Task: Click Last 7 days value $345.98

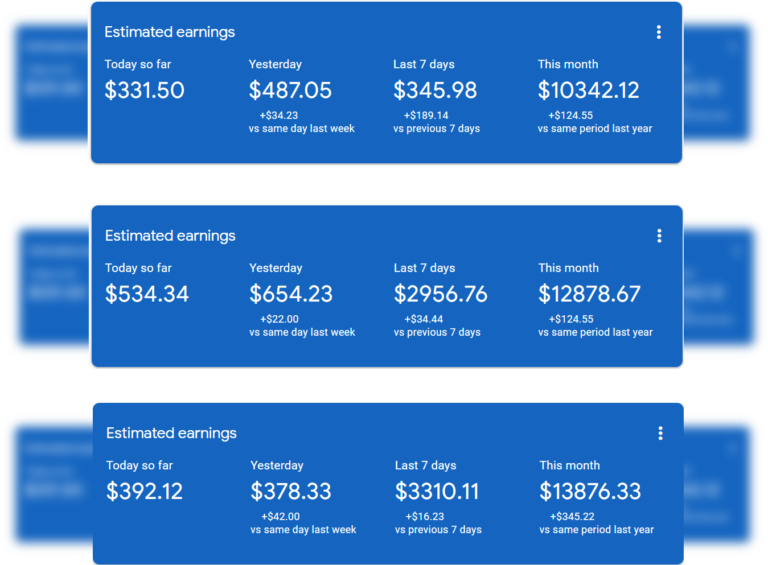Action: tap(435, 91)
